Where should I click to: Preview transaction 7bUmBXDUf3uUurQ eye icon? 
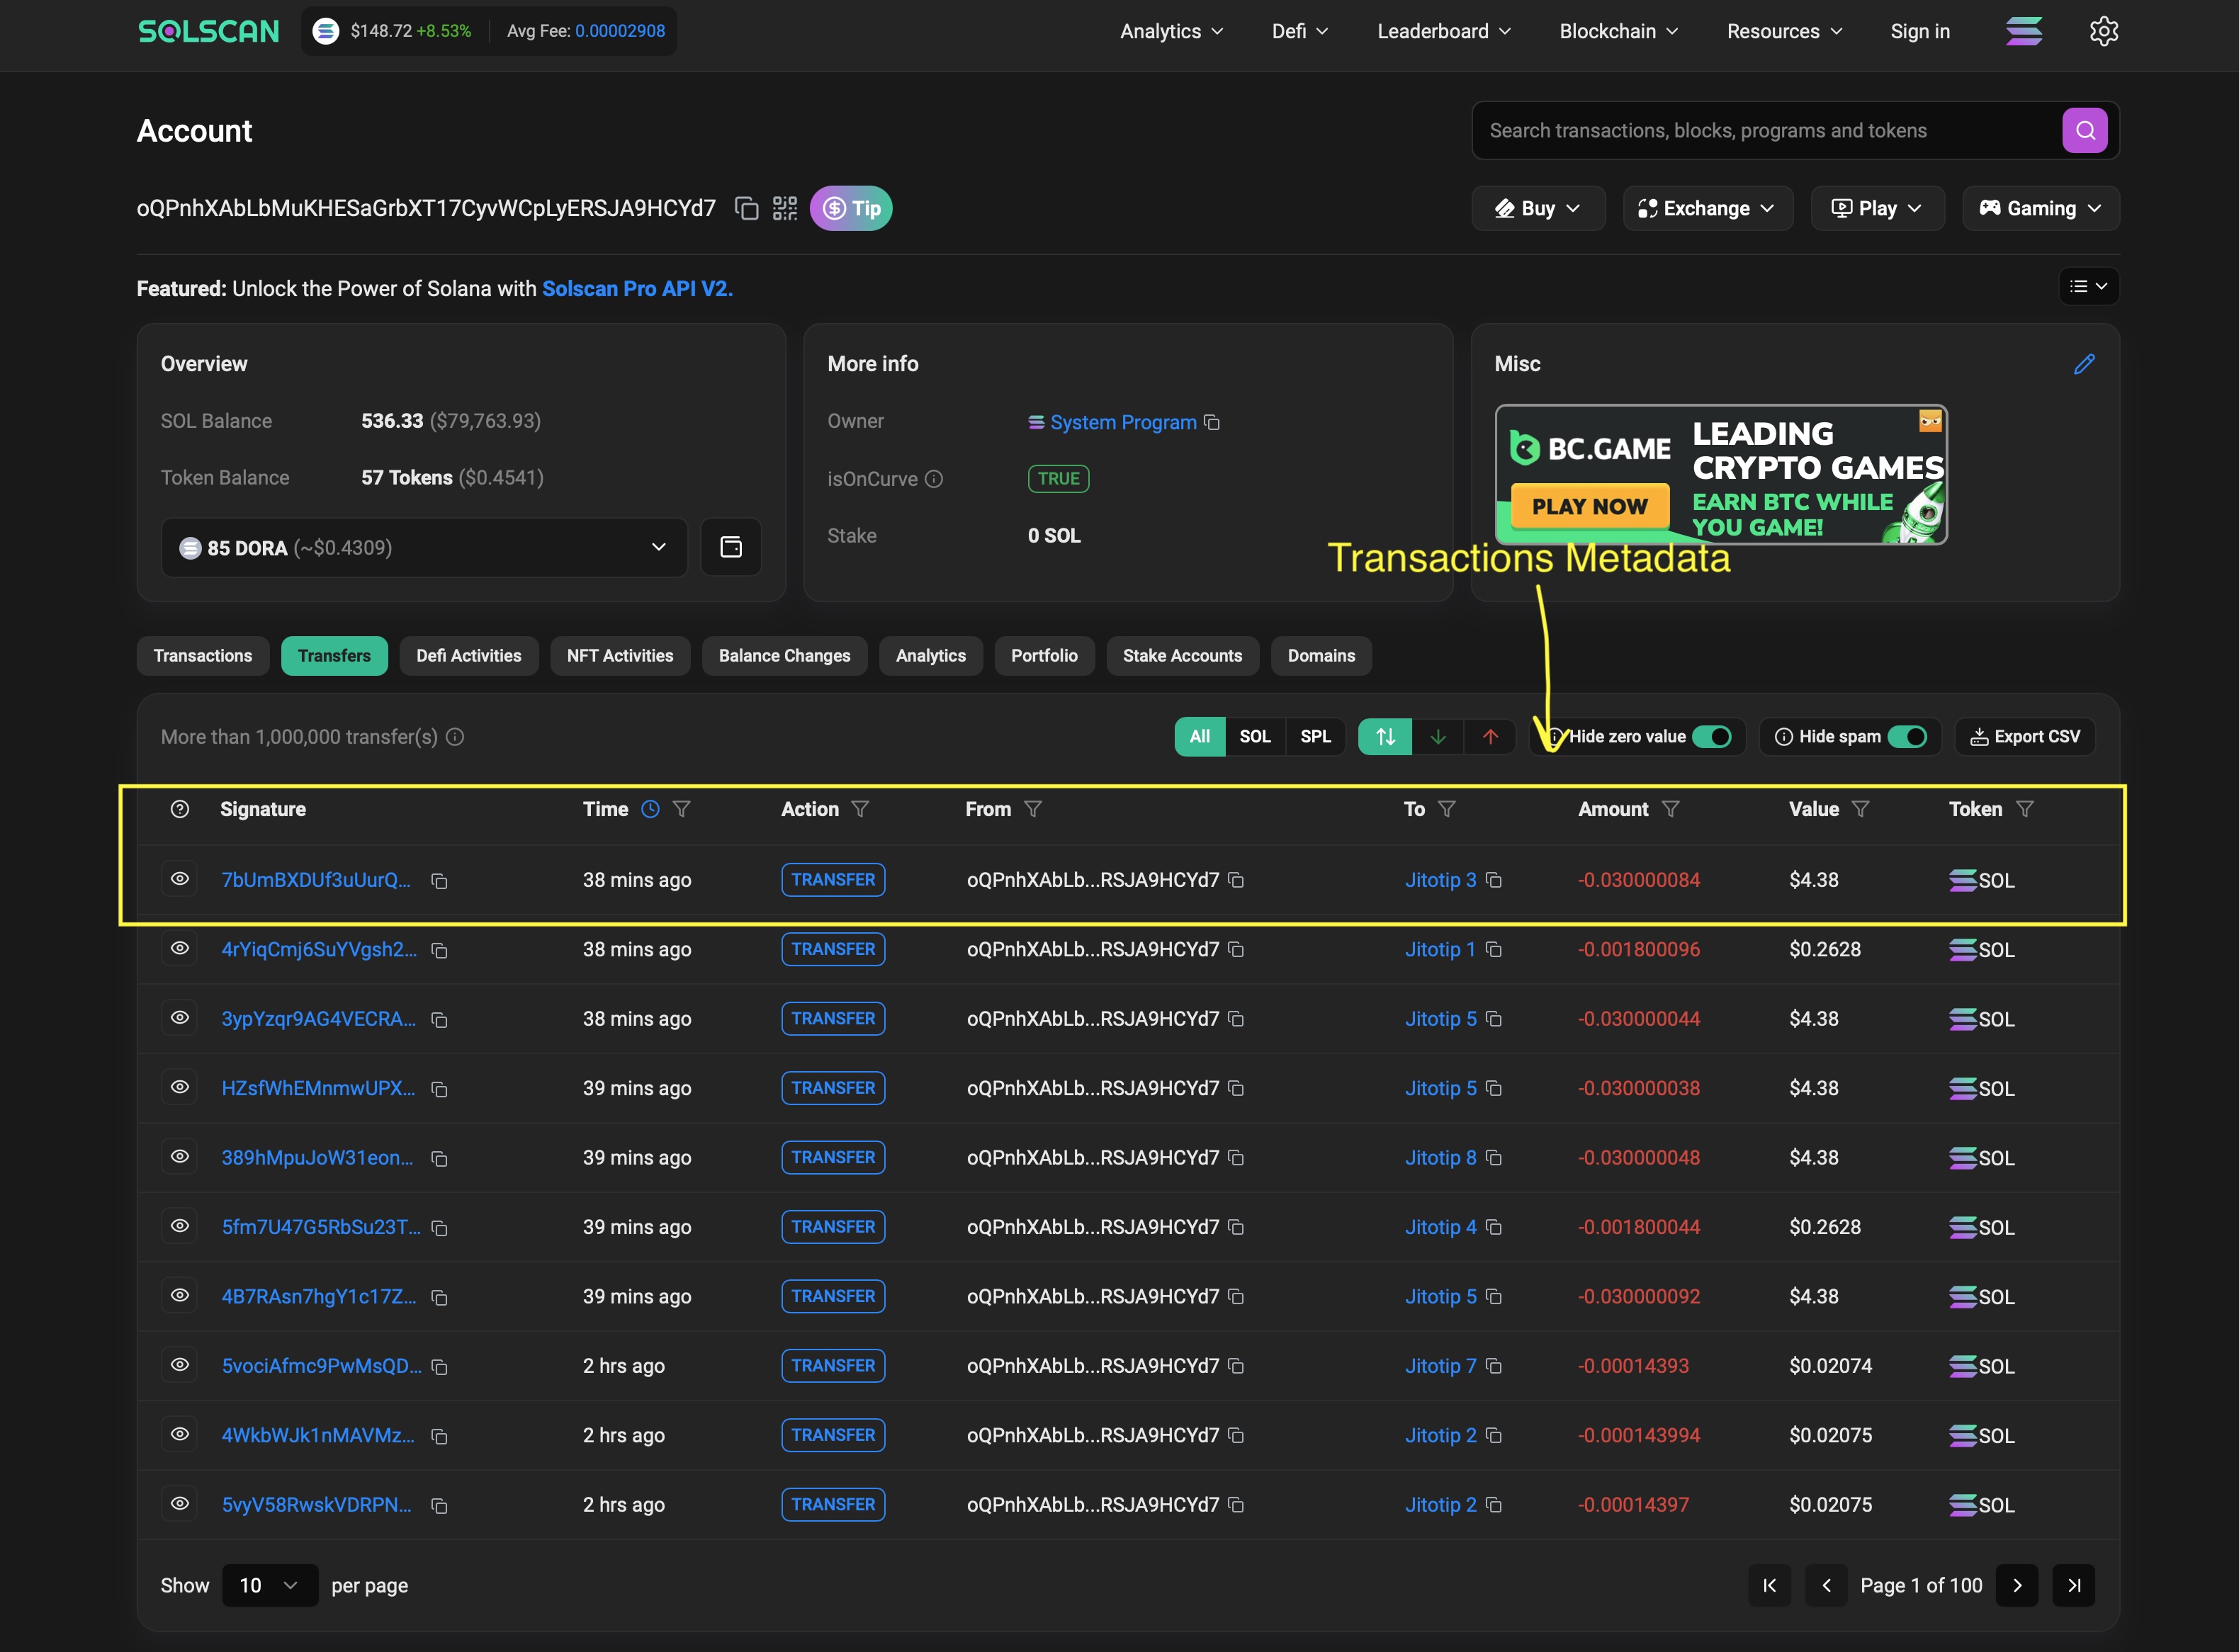point(180,878)
